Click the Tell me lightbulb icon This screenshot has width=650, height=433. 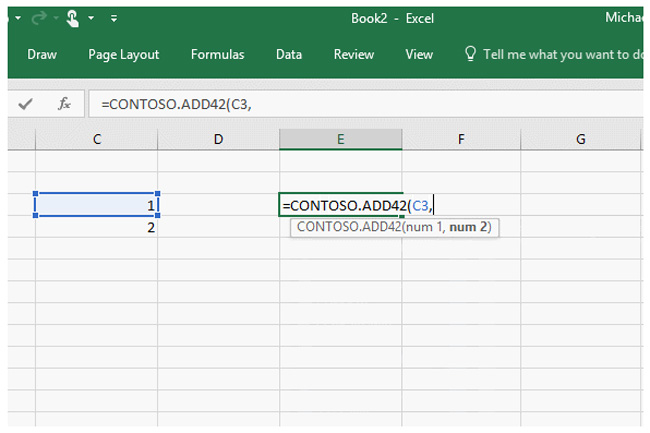click(x=470, y=54)
